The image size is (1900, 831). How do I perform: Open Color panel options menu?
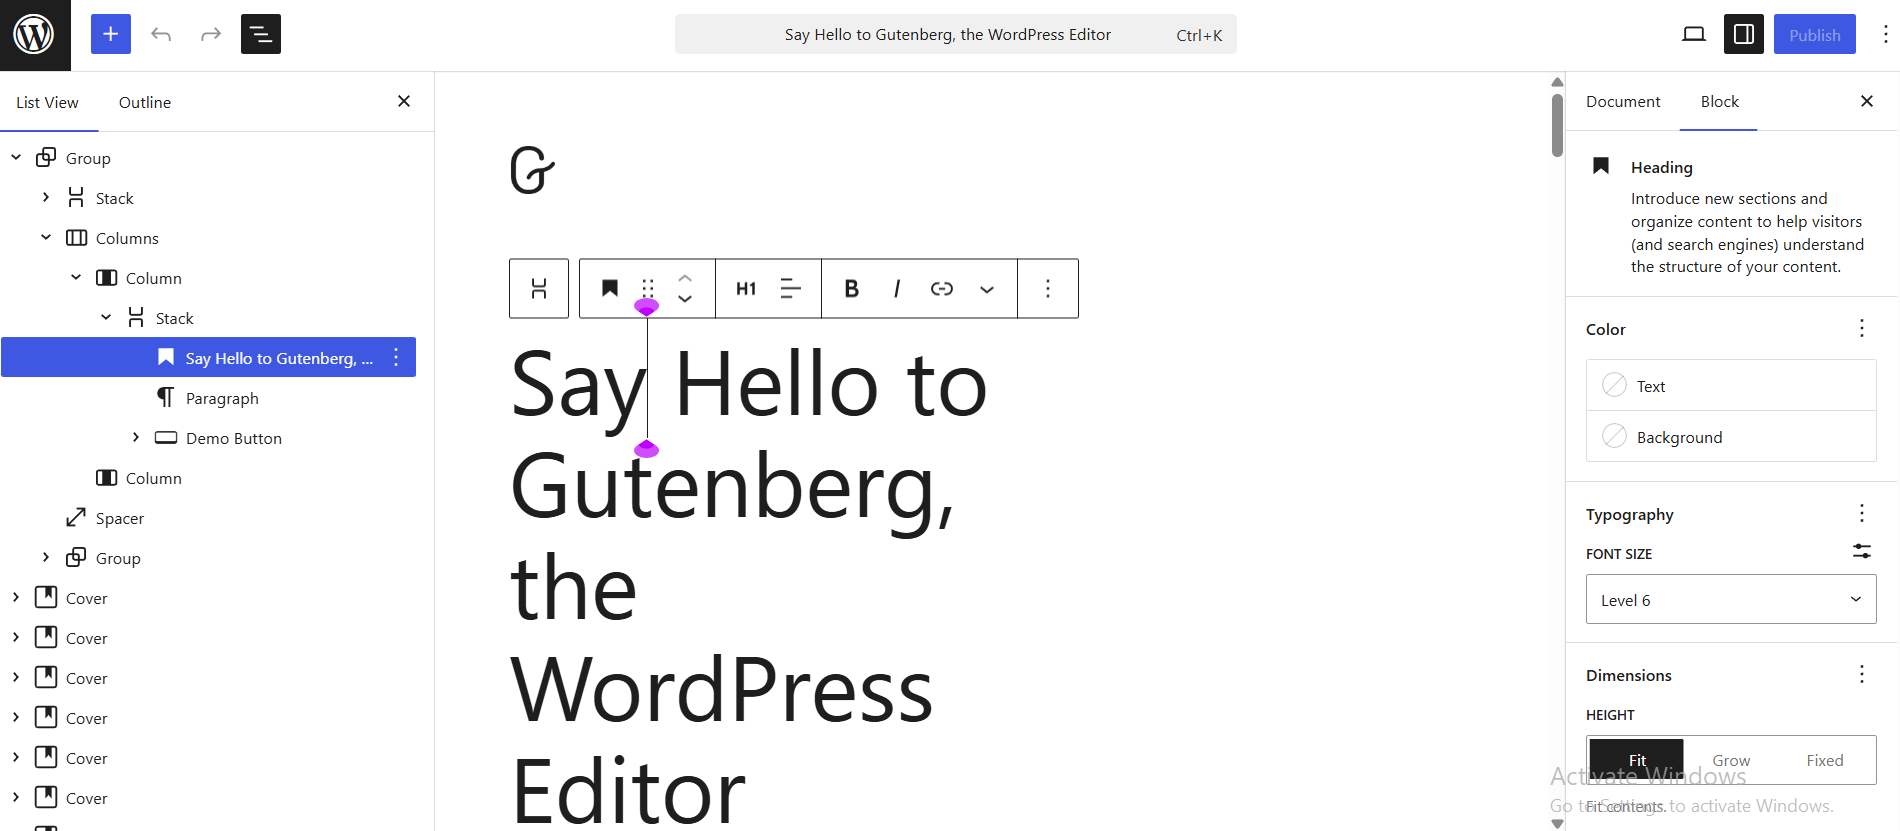(1861, 328)
